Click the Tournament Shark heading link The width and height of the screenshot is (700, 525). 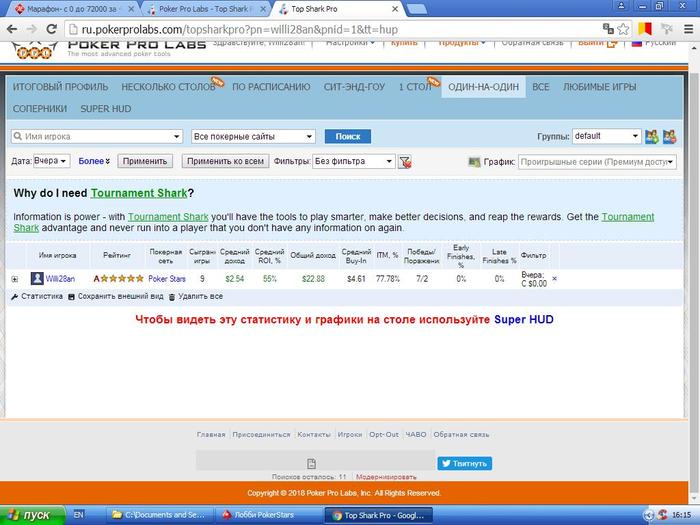point(139,193)
